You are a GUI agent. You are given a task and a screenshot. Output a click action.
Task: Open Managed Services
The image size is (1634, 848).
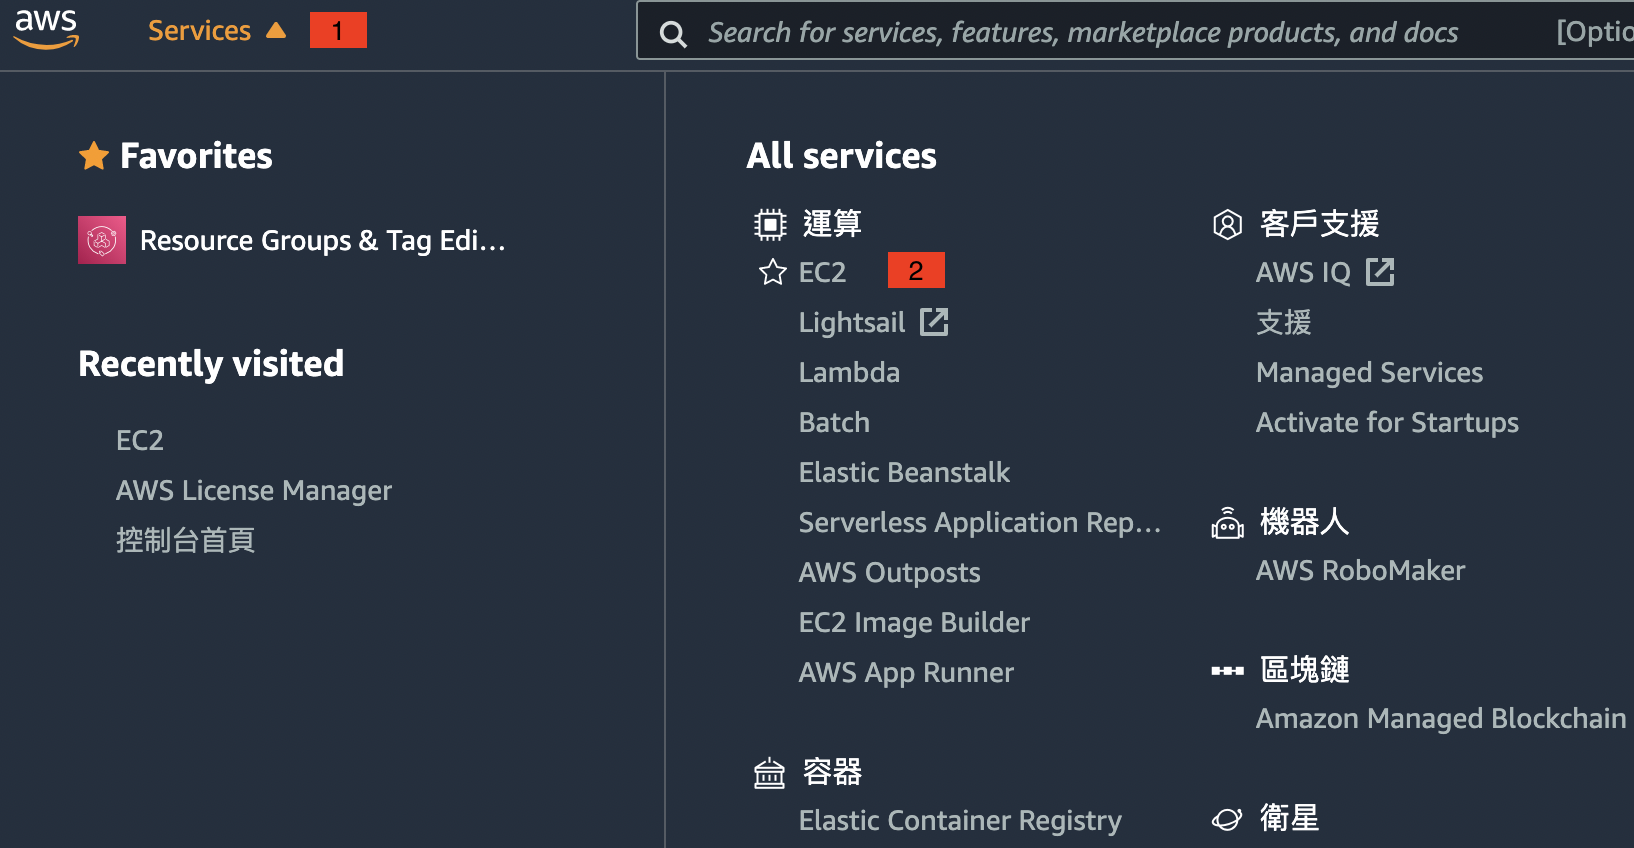coord(1369,372)
